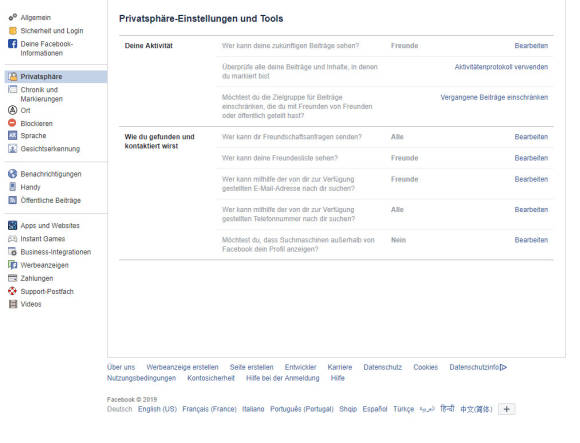
Task: Go to Apps und Websites section
Action: pyautogui.click(x=50, y=226)
